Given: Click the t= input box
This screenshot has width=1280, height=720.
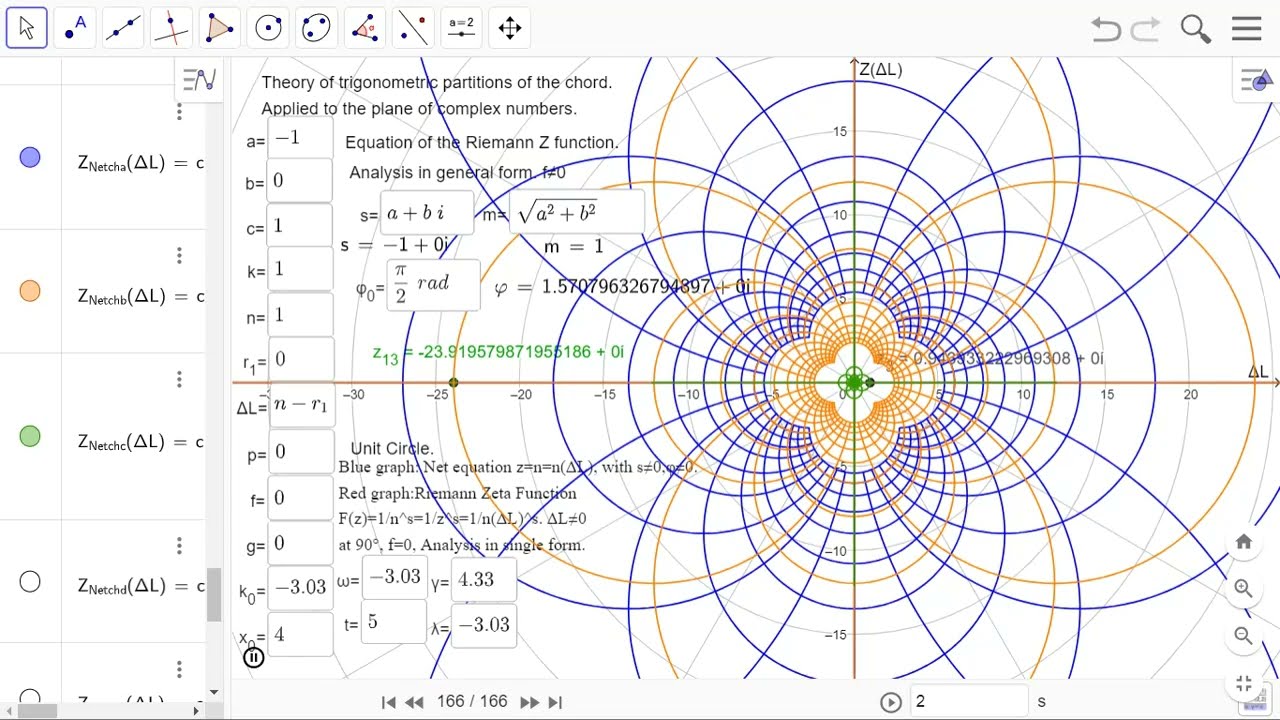Looking at the screenshot, I should click(394, 623).
